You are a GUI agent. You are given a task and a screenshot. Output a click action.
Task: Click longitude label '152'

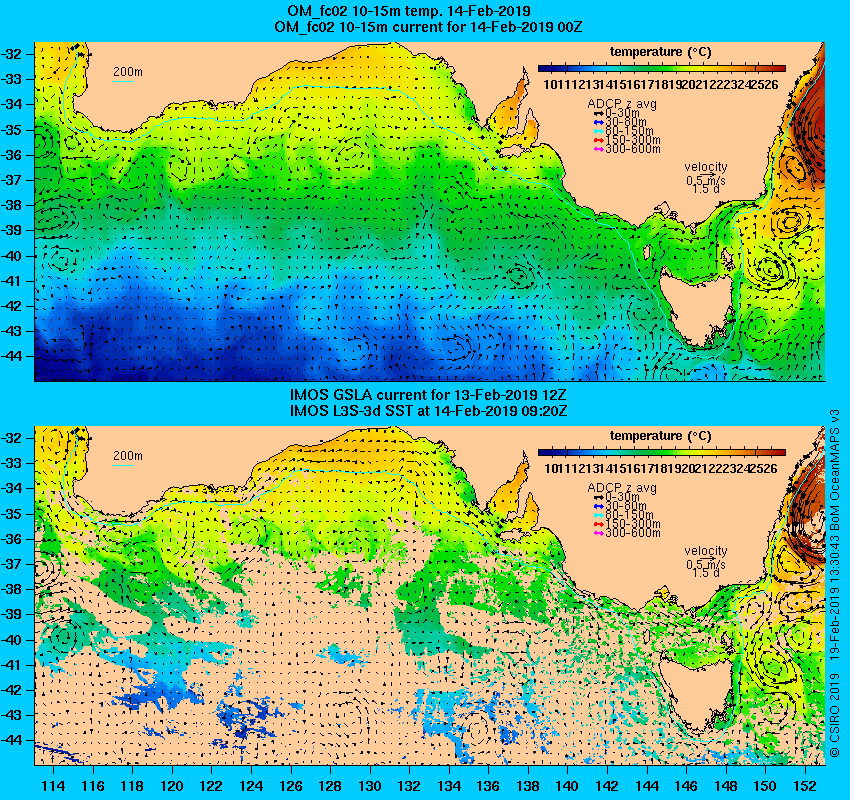(x=805, y=785)
